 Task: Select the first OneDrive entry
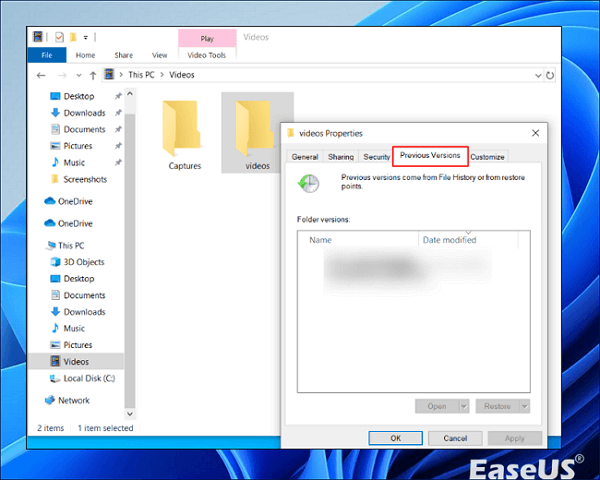pyautogui.click(x=75, y=201)
